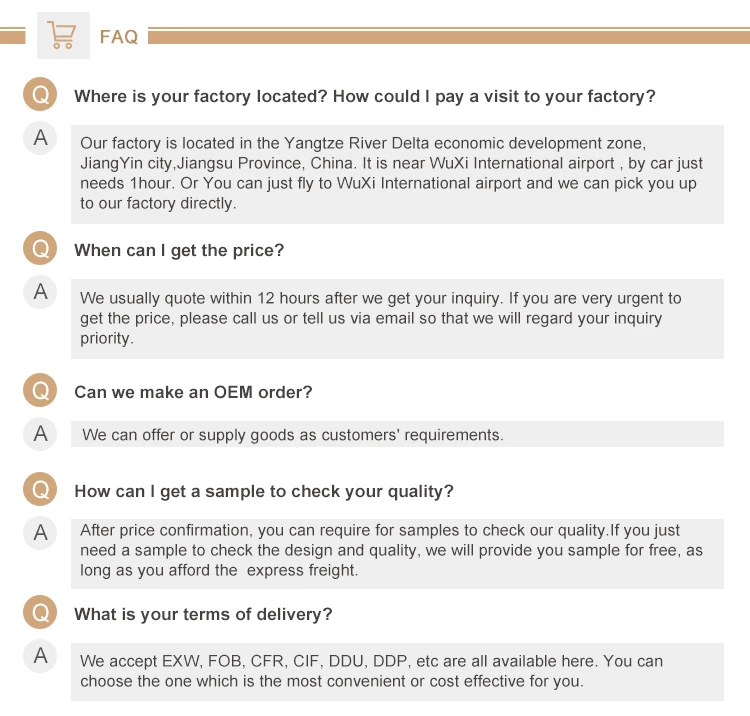Click the shopping cart icon
The height and width of the screenshot is (716, 750).
pyautogui.click(x=62, y=36)
